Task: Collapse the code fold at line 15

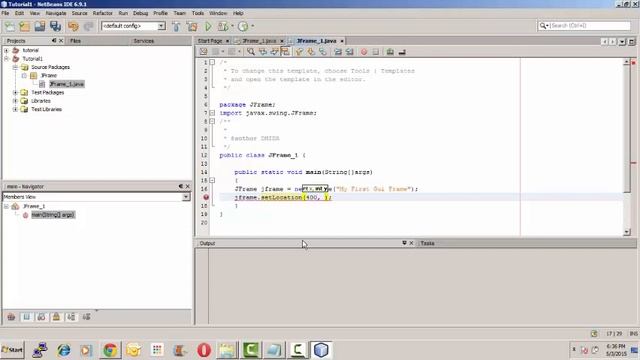Action: point(212,180)
